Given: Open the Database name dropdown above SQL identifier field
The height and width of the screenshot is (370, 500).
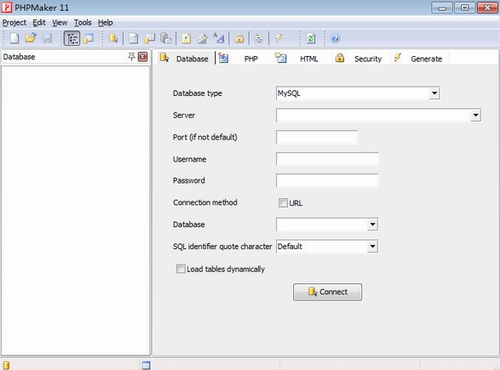Looking at the screenshot, I should click(x=372, y=224).
